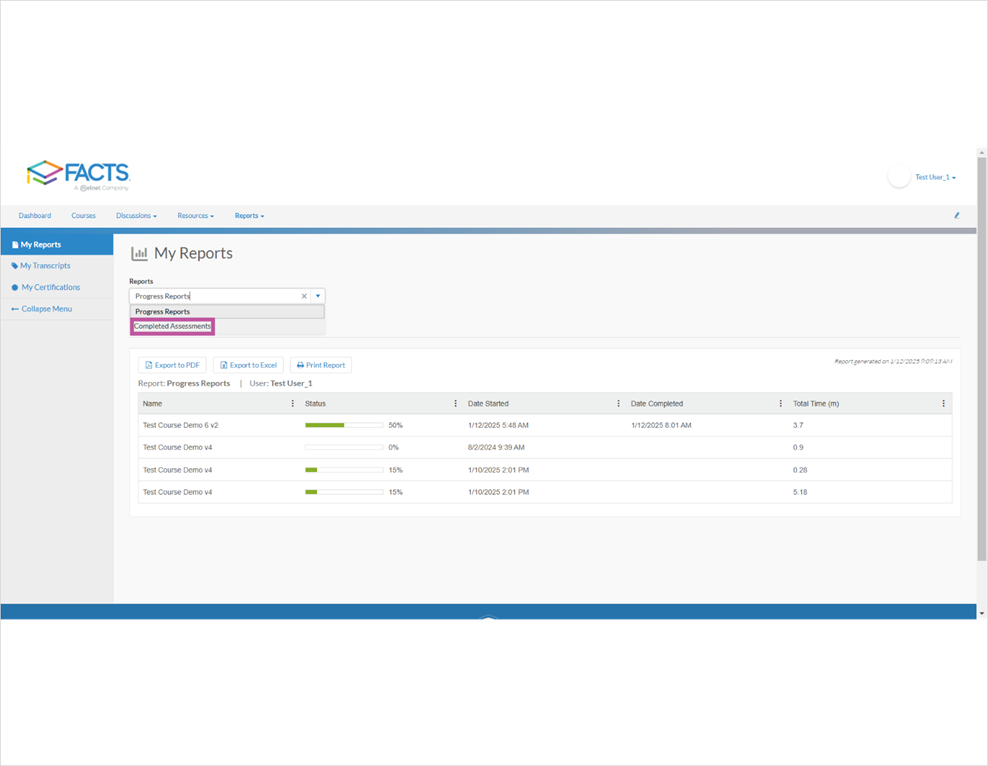Image resolution: width=988 pixels, height=766 pixels.
Task: Click the spreadsheet icon on Export to Excel button
Action: [223, 364]
